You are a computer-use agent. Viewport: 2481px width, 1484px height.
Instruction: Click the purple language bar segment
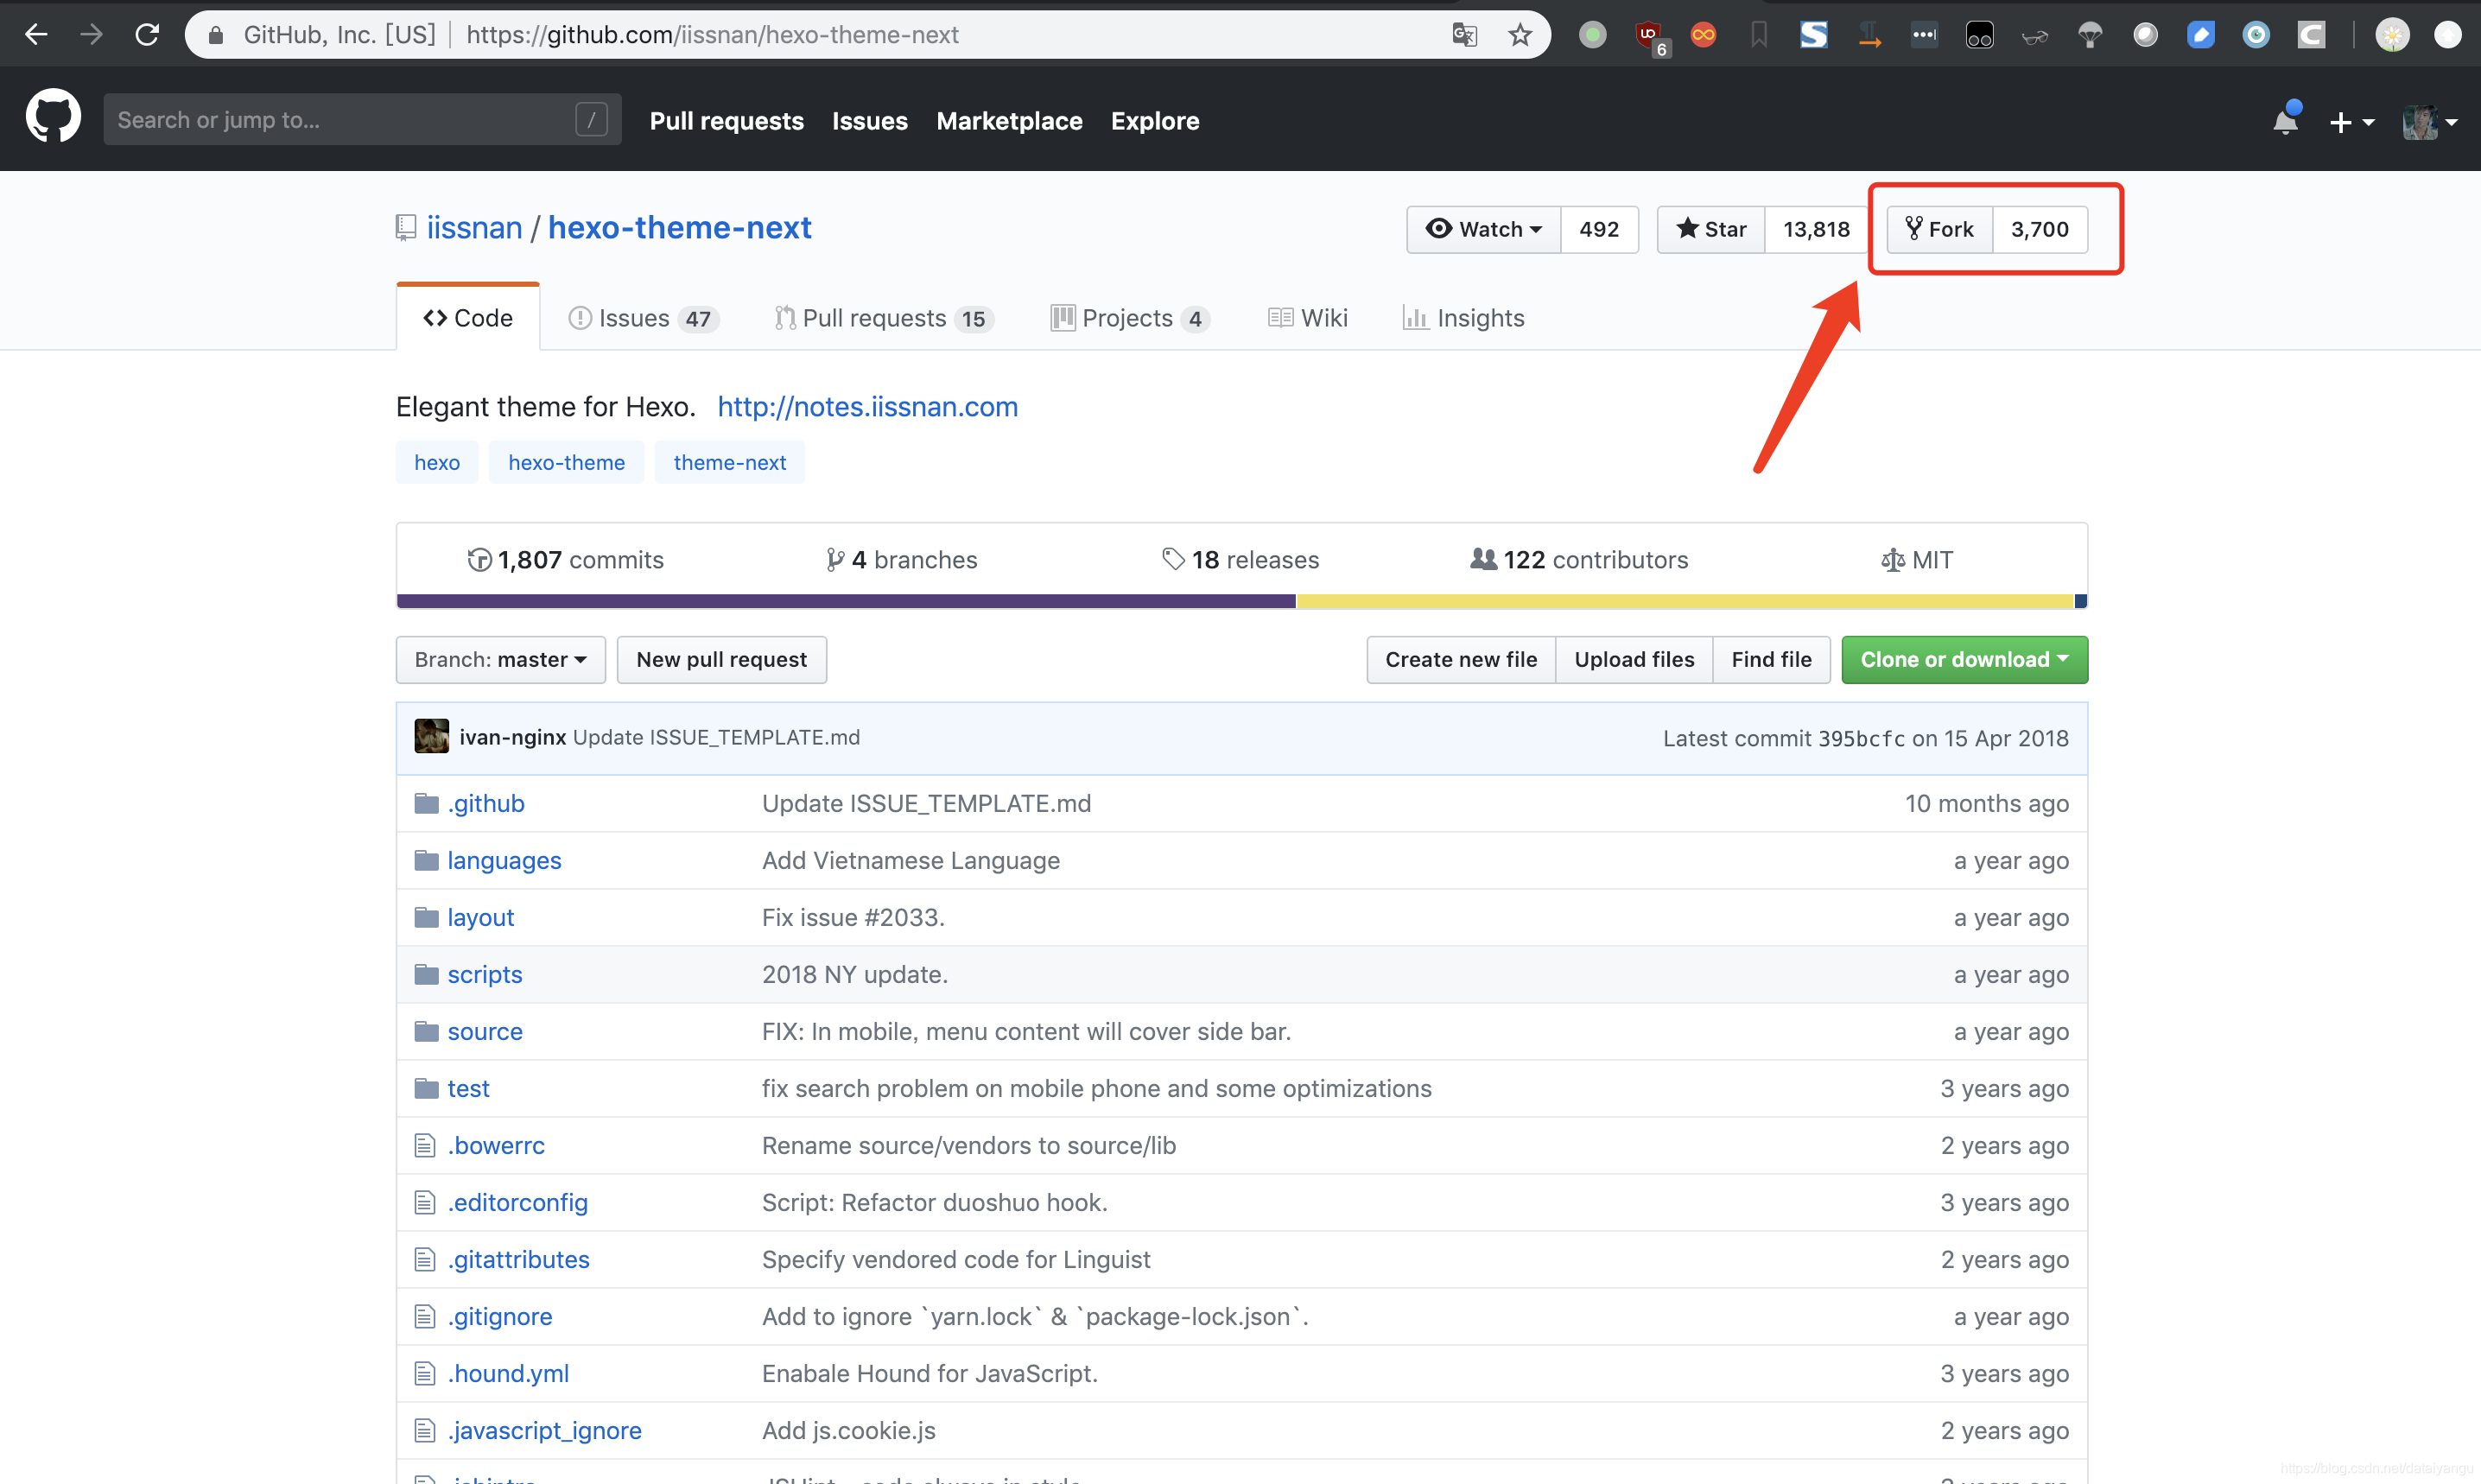[x=846, y=601]
